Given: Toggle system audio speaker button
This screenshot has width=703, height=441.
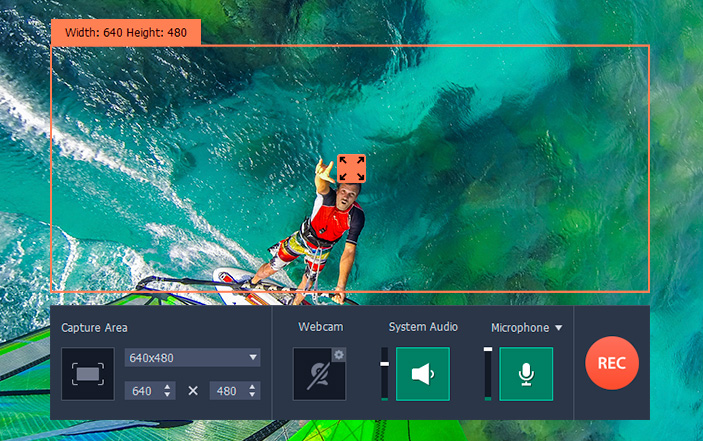Looking at the screenshot, I should [423, 374].
